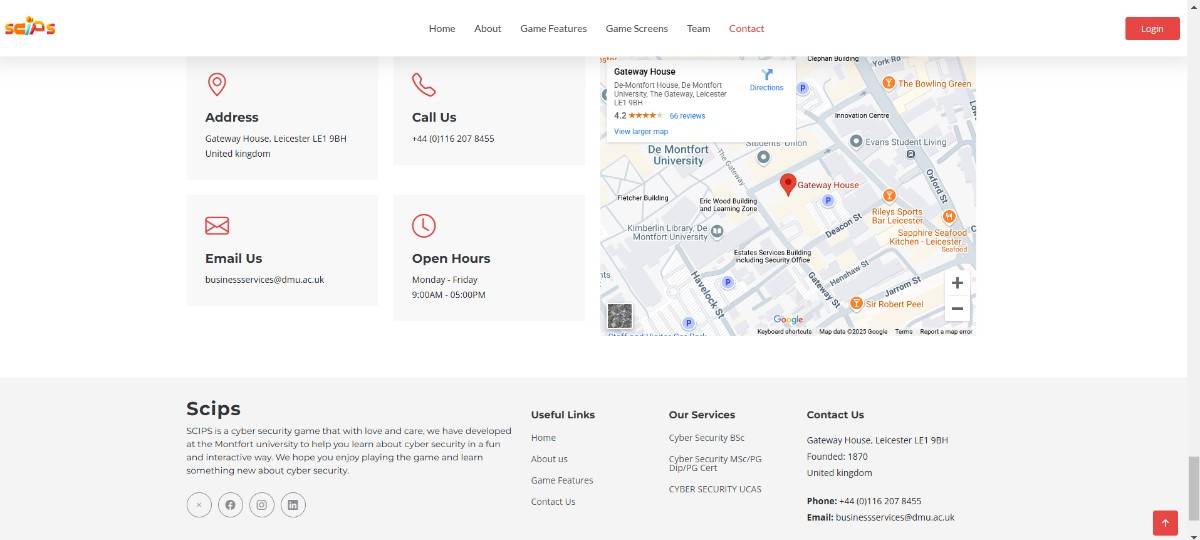The height and width of the screenshot is (540, 1200).
Task: Click the Open Hours clock icon
Action: [424, 226]
